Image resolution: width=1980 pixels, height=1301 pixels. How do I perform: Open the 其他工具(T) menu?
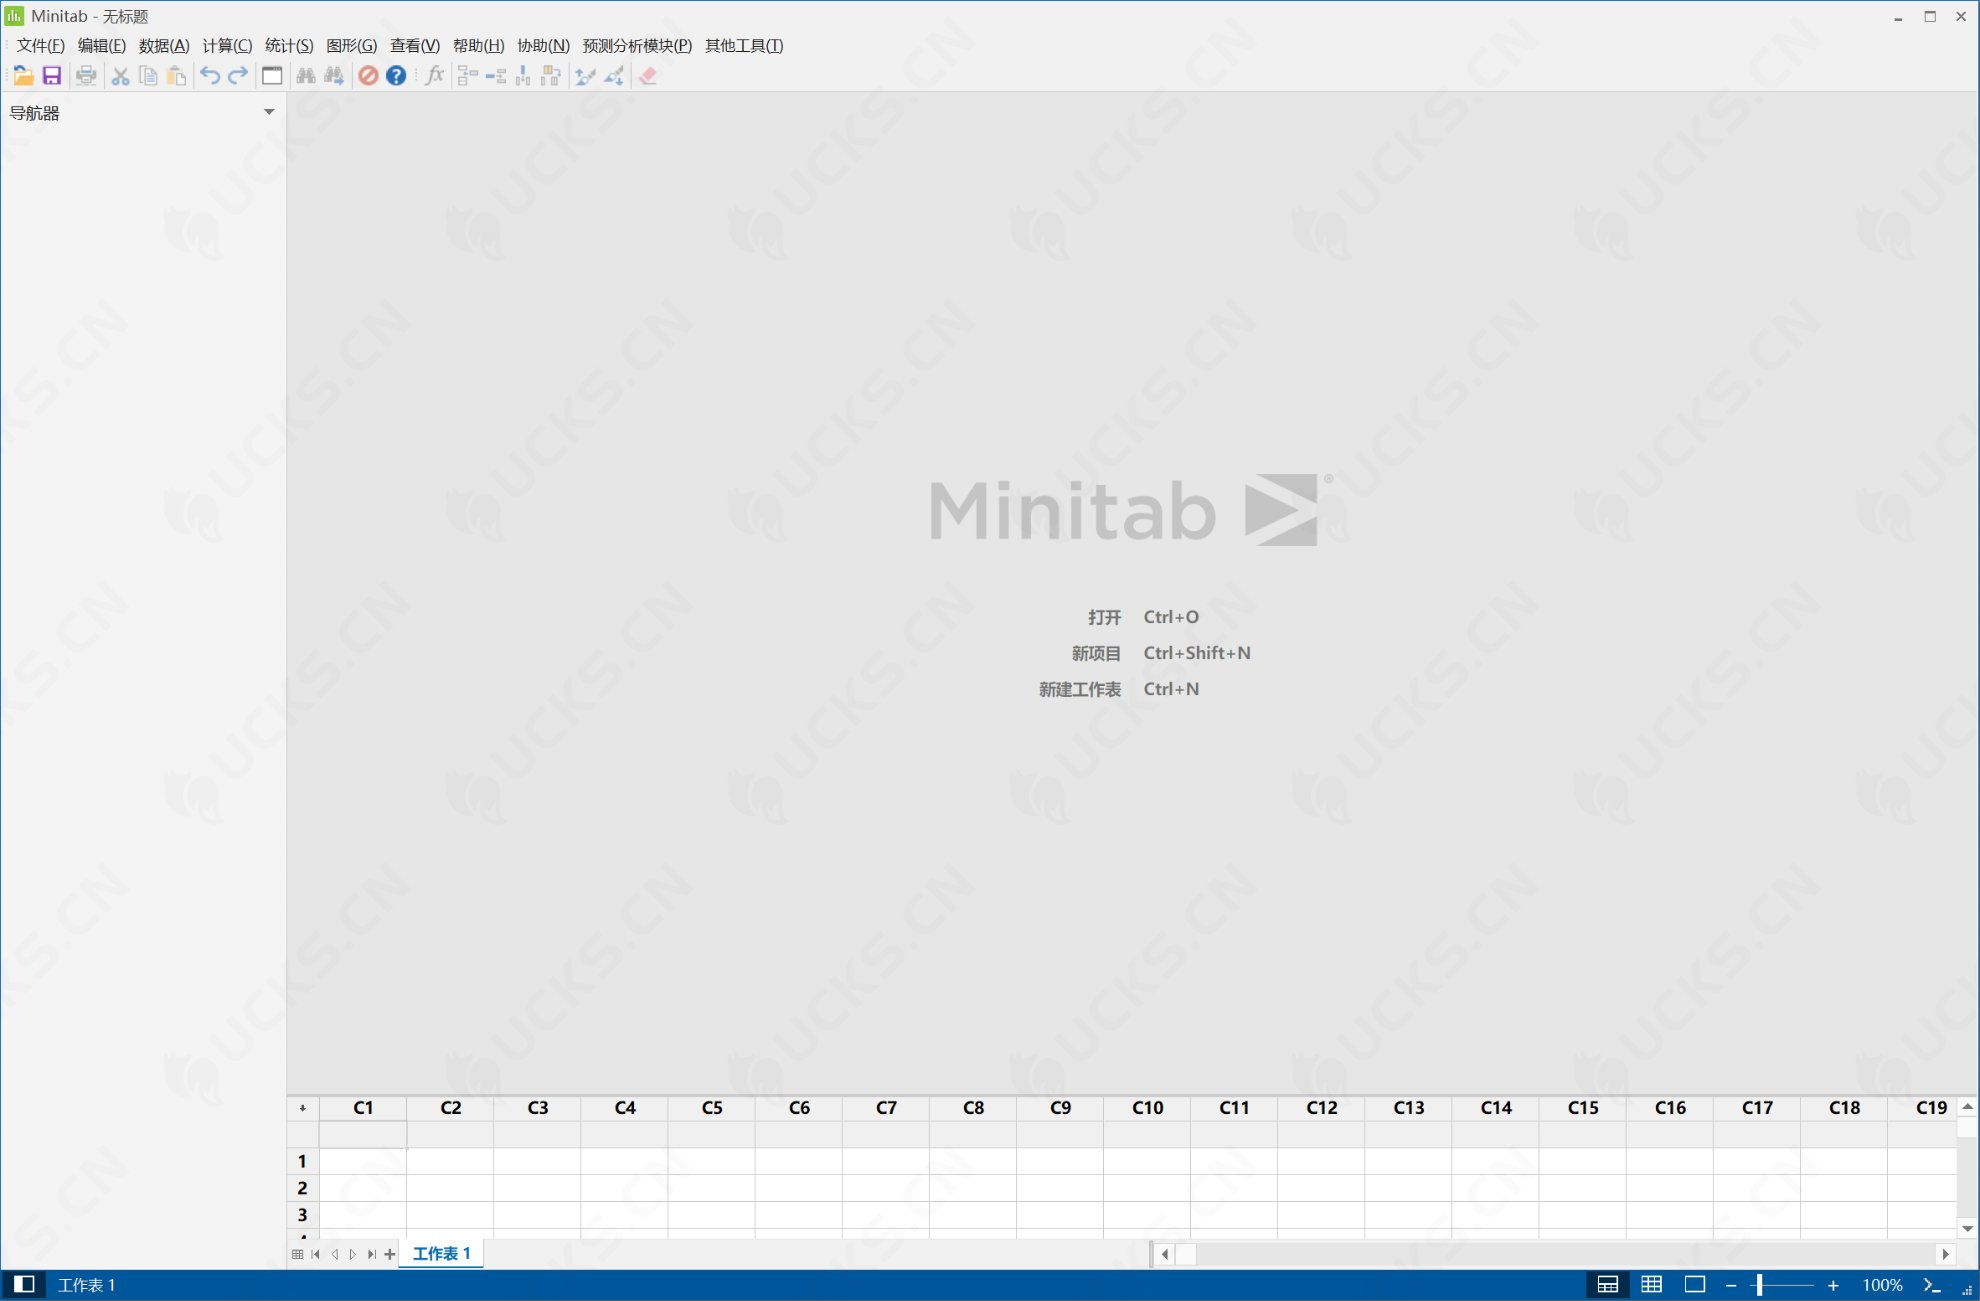tap(744, 46)
